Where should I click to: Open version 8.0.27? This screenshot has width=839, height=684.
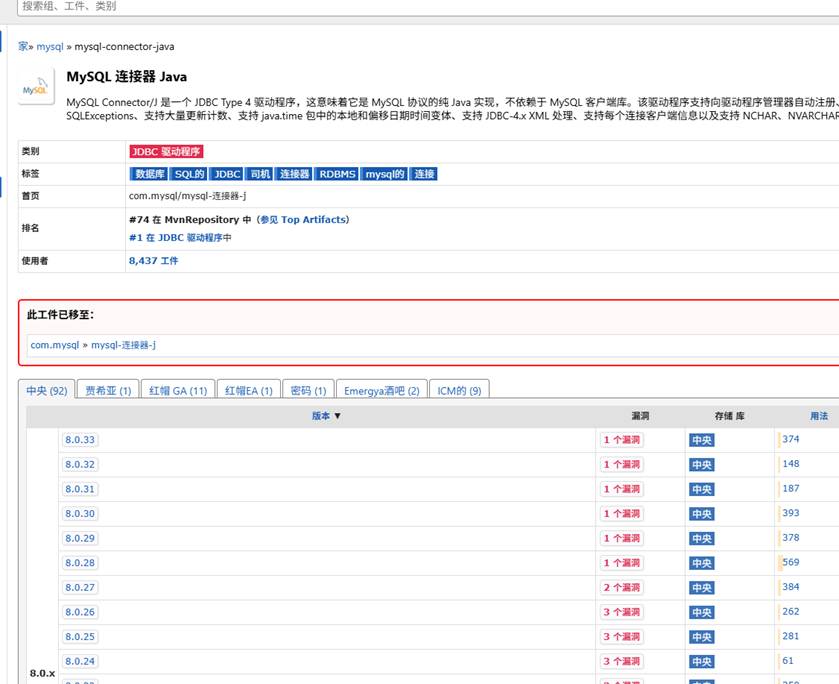(x=80, y=588)
